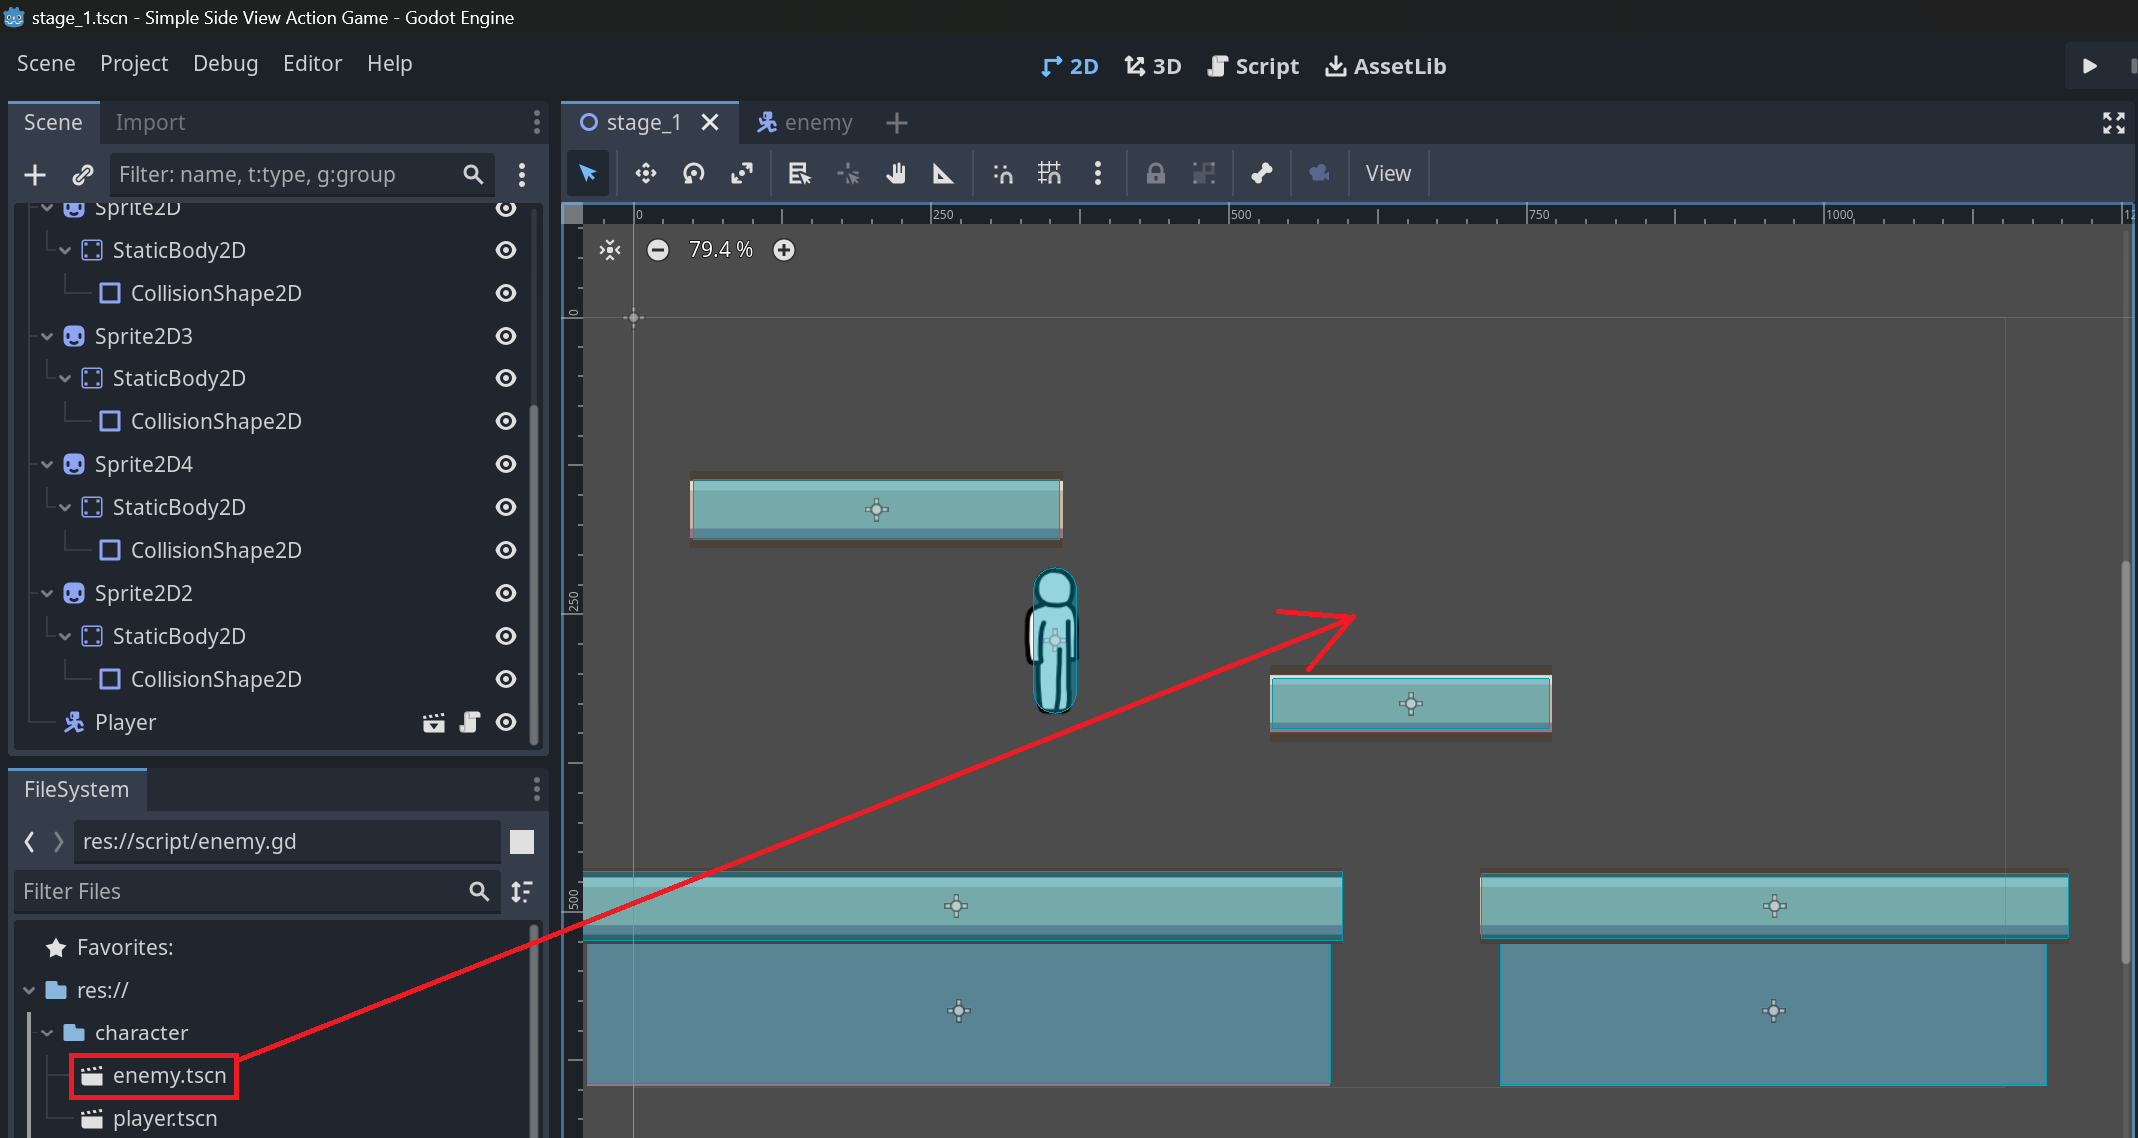Switch to the Script workspace
2138x1138 pixels.
(1253, 66)
